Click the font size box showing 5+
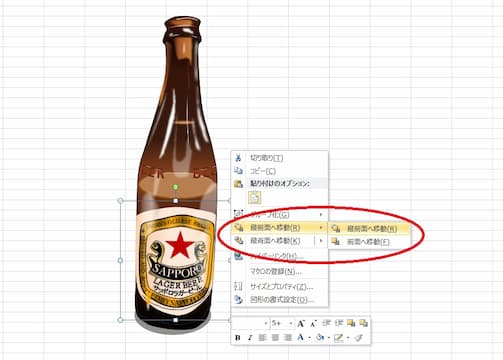The height and width of the screenshot is (360, 503). [x=279, y=323]
